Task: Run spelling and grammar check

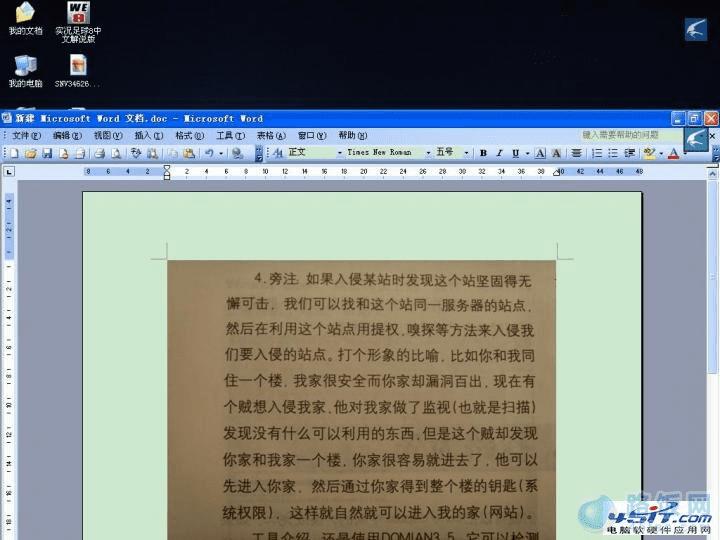Action: (136, 153)
